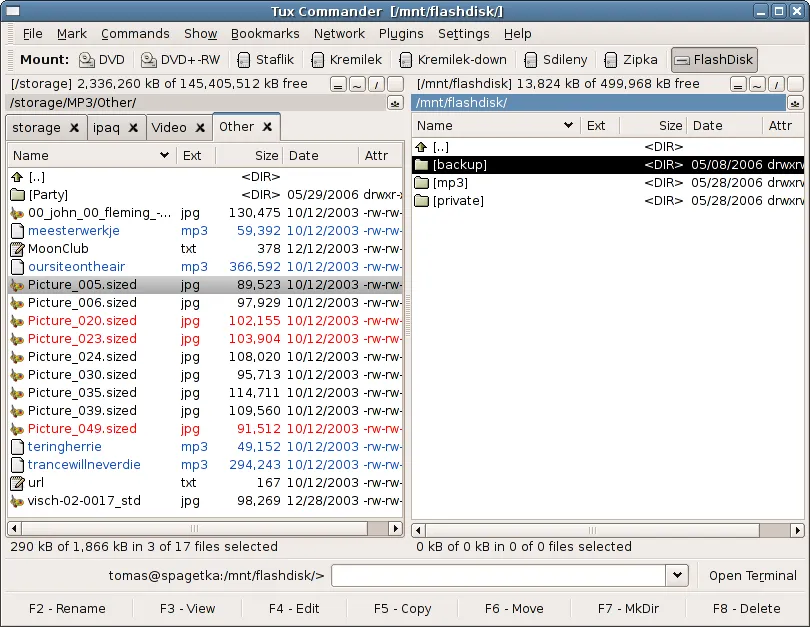
Task: Go to home directory in right panel
Action: [757, 85]
